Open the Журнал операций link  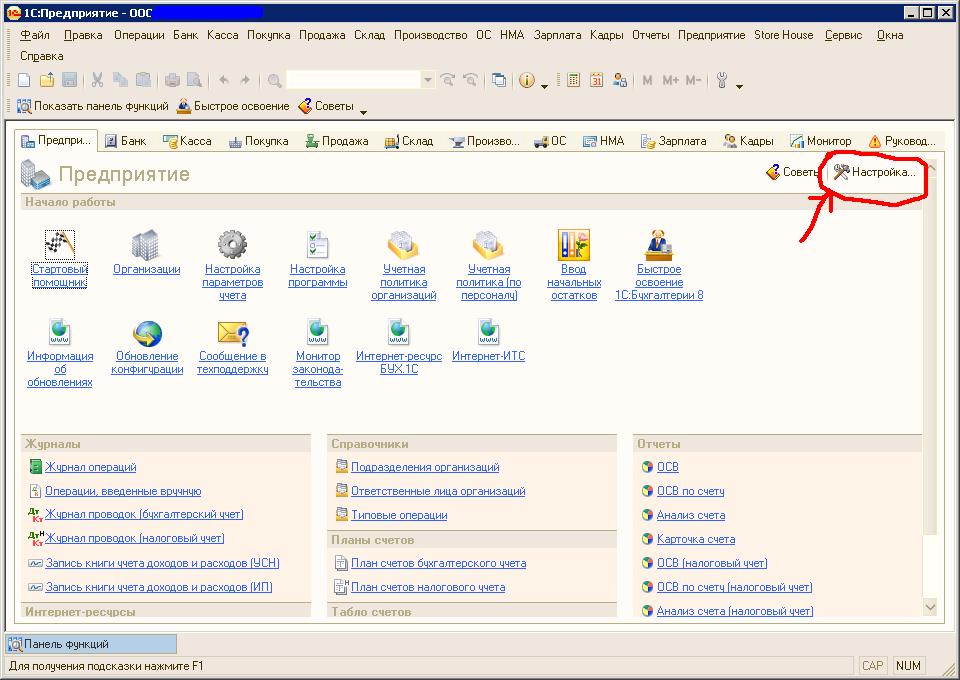(x=91, y=467)
